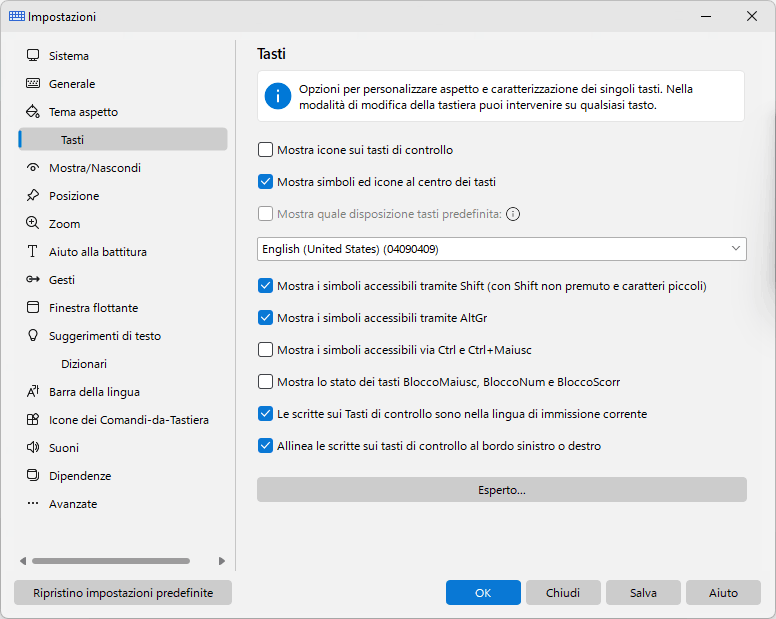776x619 pixels.
Task: Click the Sistema monitor icon
Action: pyautogui.click(x=33, y=55)
